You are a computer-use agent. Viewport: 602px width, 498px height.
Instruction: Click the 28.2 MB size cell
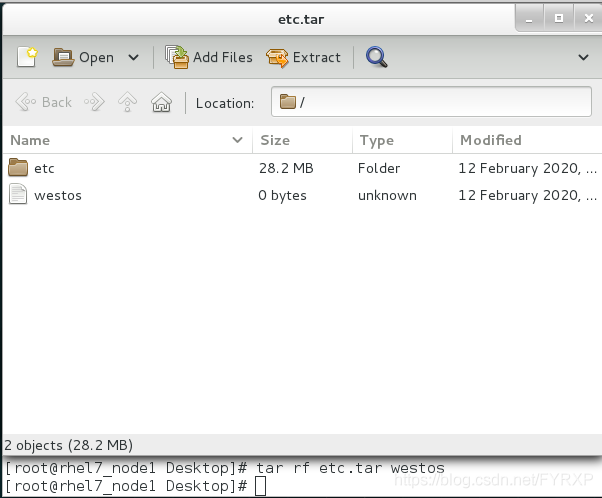click(286, 168)
